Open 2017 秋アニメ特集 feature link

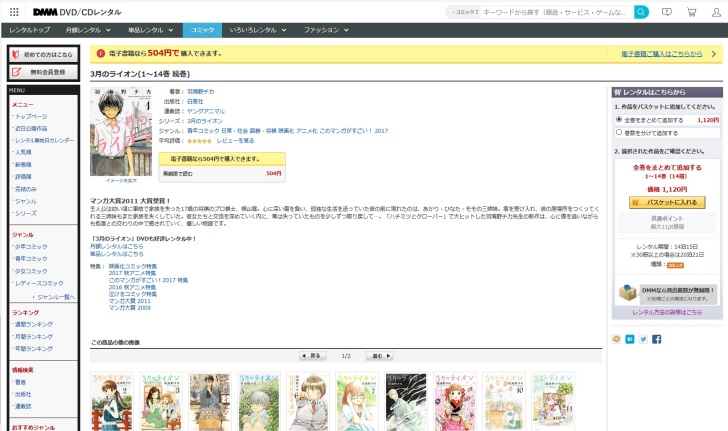(132, 273)
